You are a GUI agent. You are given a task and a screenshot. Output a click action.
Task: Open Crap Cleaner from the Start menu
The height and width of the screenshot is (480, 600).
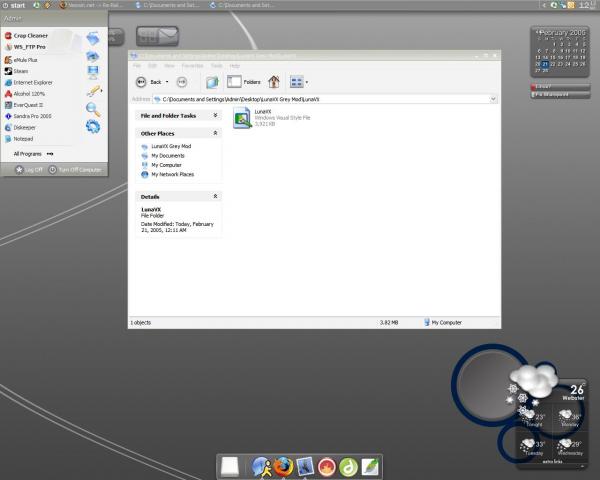(26, 36)
